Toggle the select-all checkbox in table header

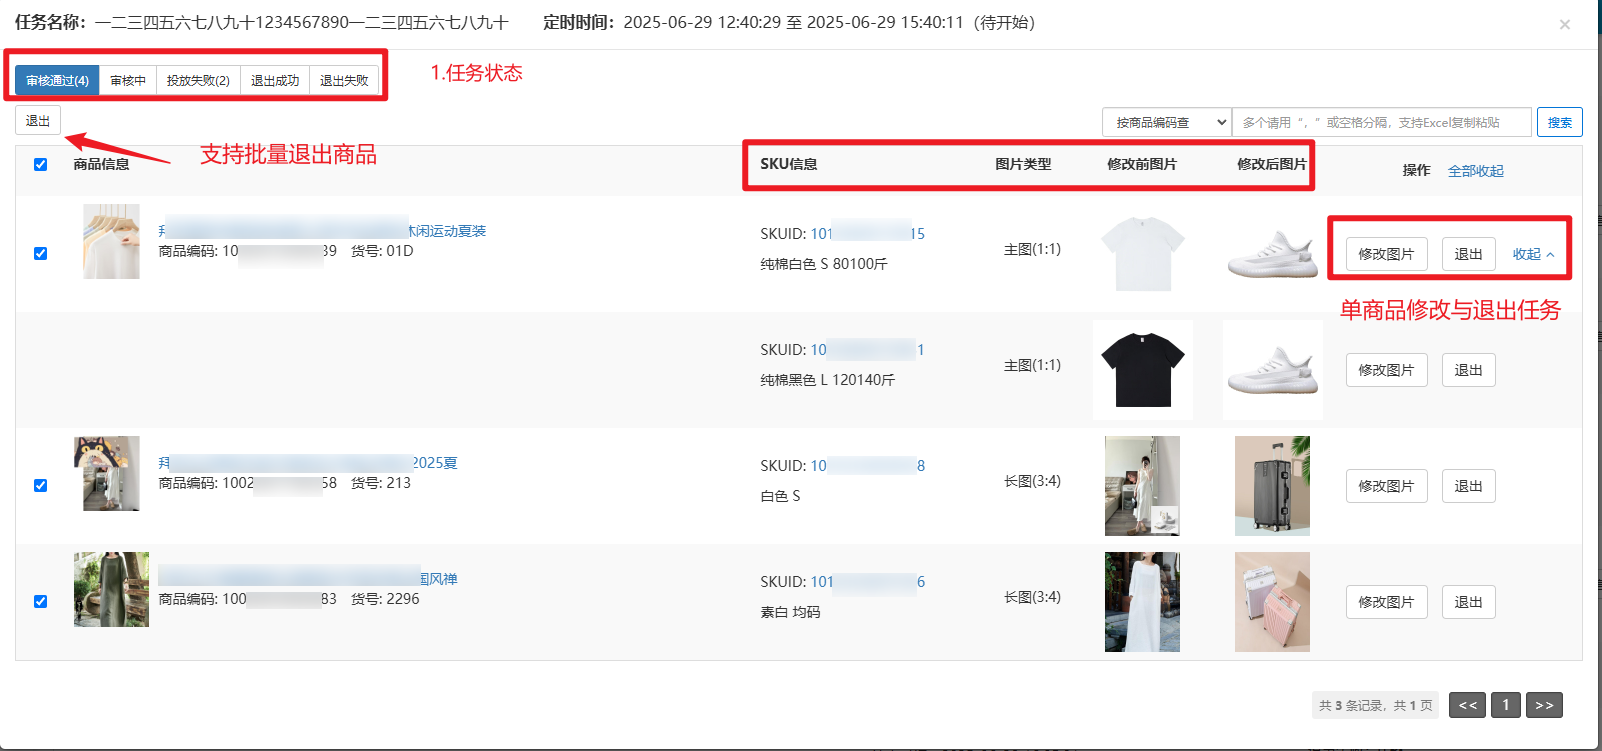[41, 165]
